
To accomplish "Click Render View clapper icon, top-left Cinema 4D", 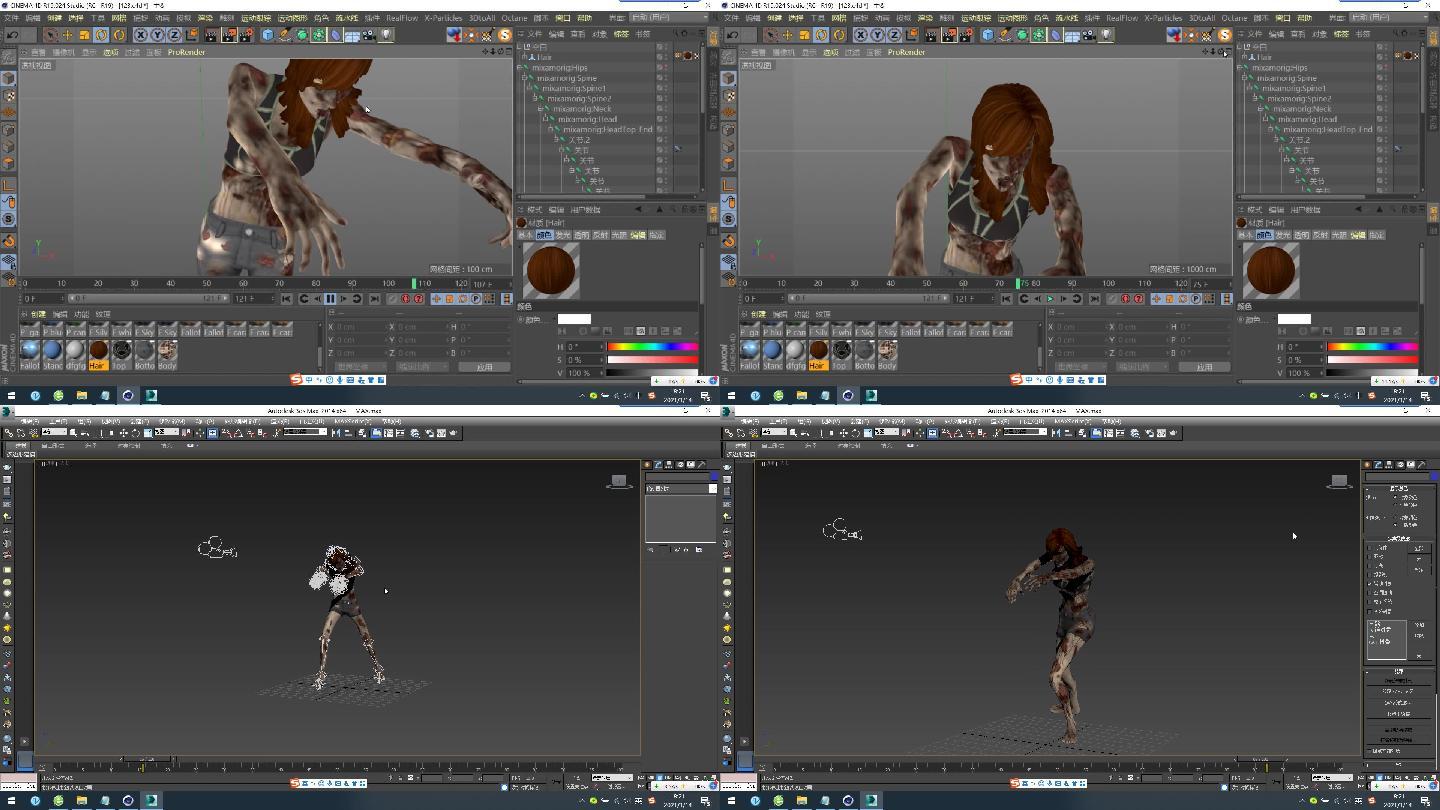I will tap(212, 35).
